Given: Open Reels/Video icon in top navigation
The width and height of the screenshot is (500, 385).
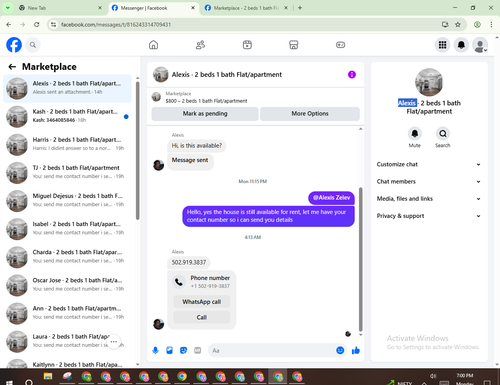Looking at the screenshot, I should (x=247, y=45).
